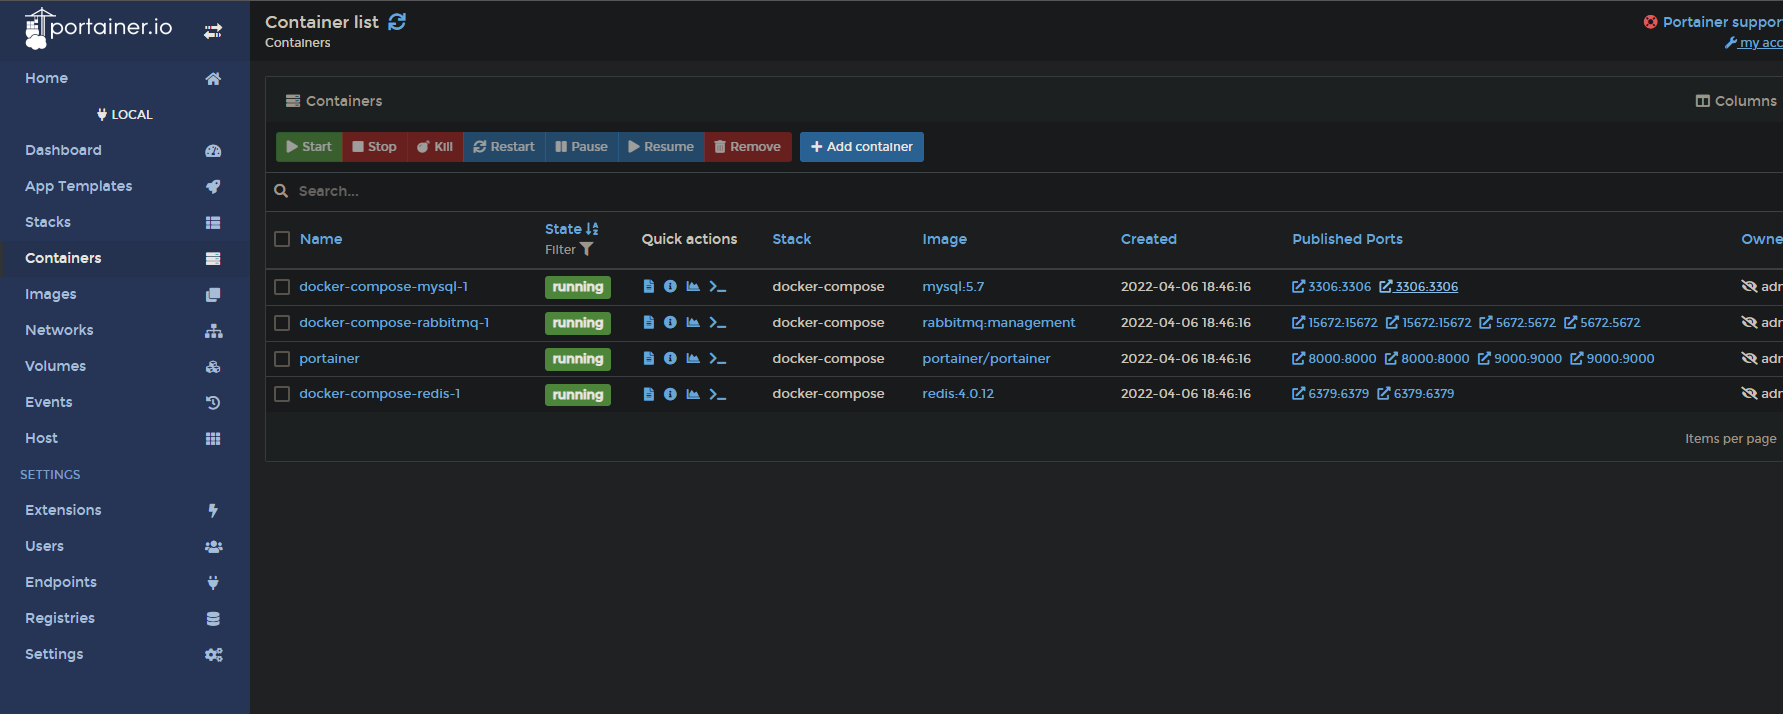Open first published port 6379:6379 link
The width and height of the screenshot is (1783, 714).
(x=1330, y=394)
